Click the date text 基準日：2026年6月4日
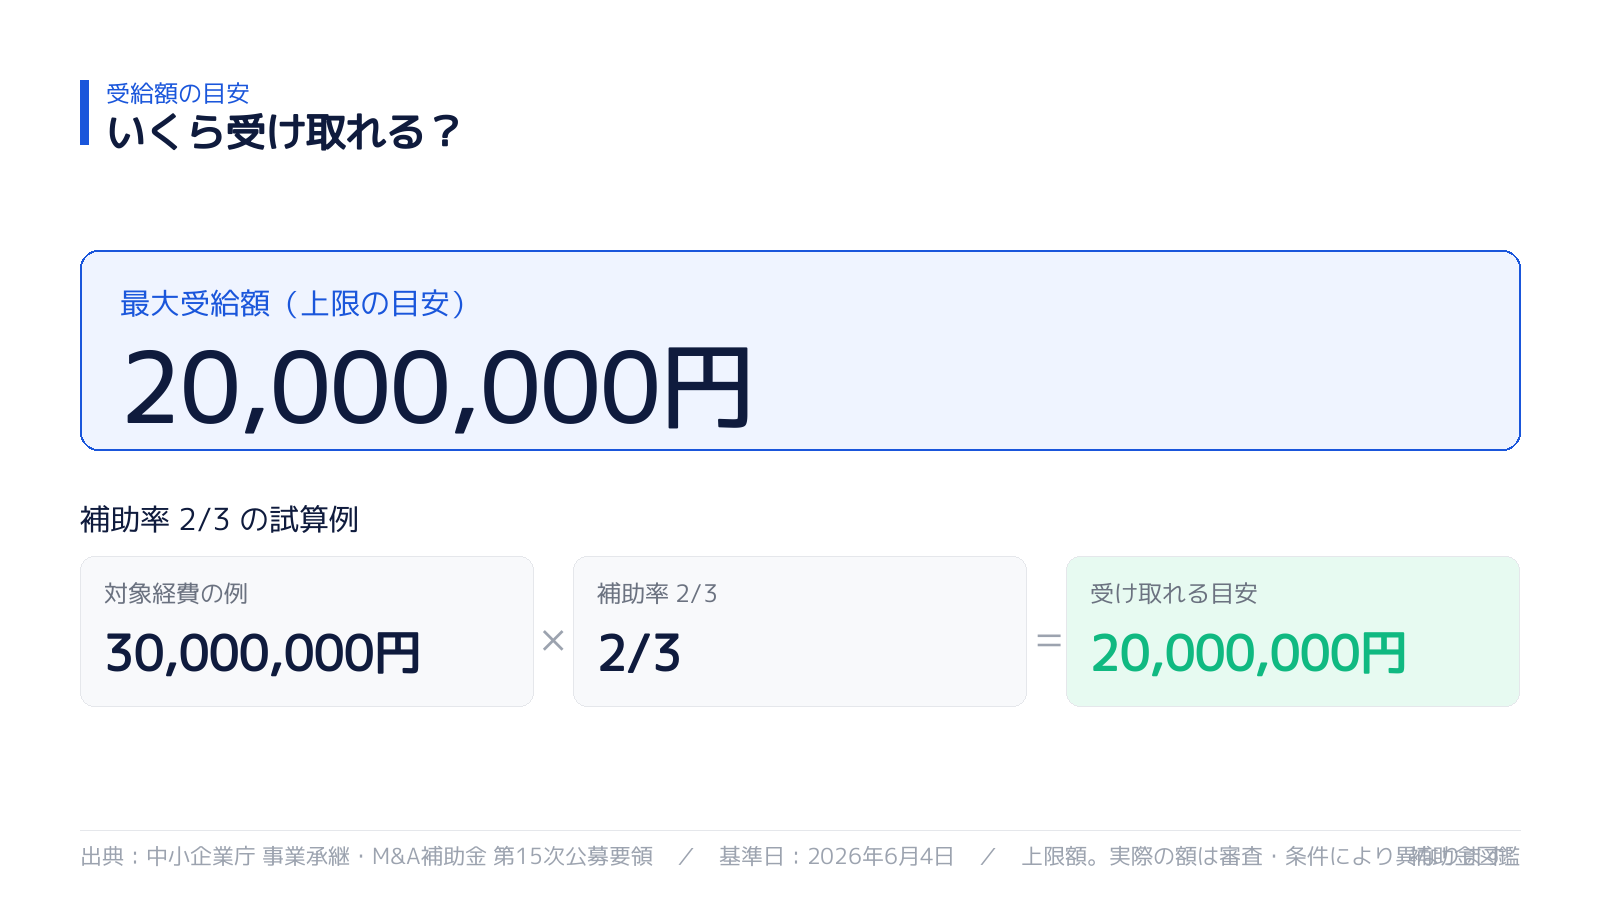This screenshot has height=900, width=1600. pyautogui.click(x=836, y=856)
